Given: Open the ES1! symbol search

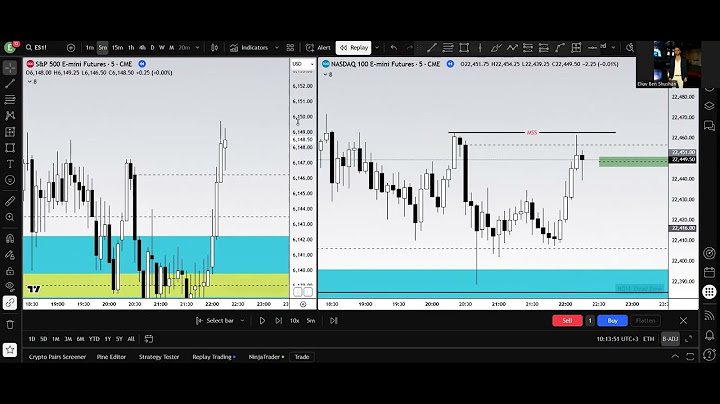Looking at the screenshot, I should pyautogui.click(x=37, y=47).
